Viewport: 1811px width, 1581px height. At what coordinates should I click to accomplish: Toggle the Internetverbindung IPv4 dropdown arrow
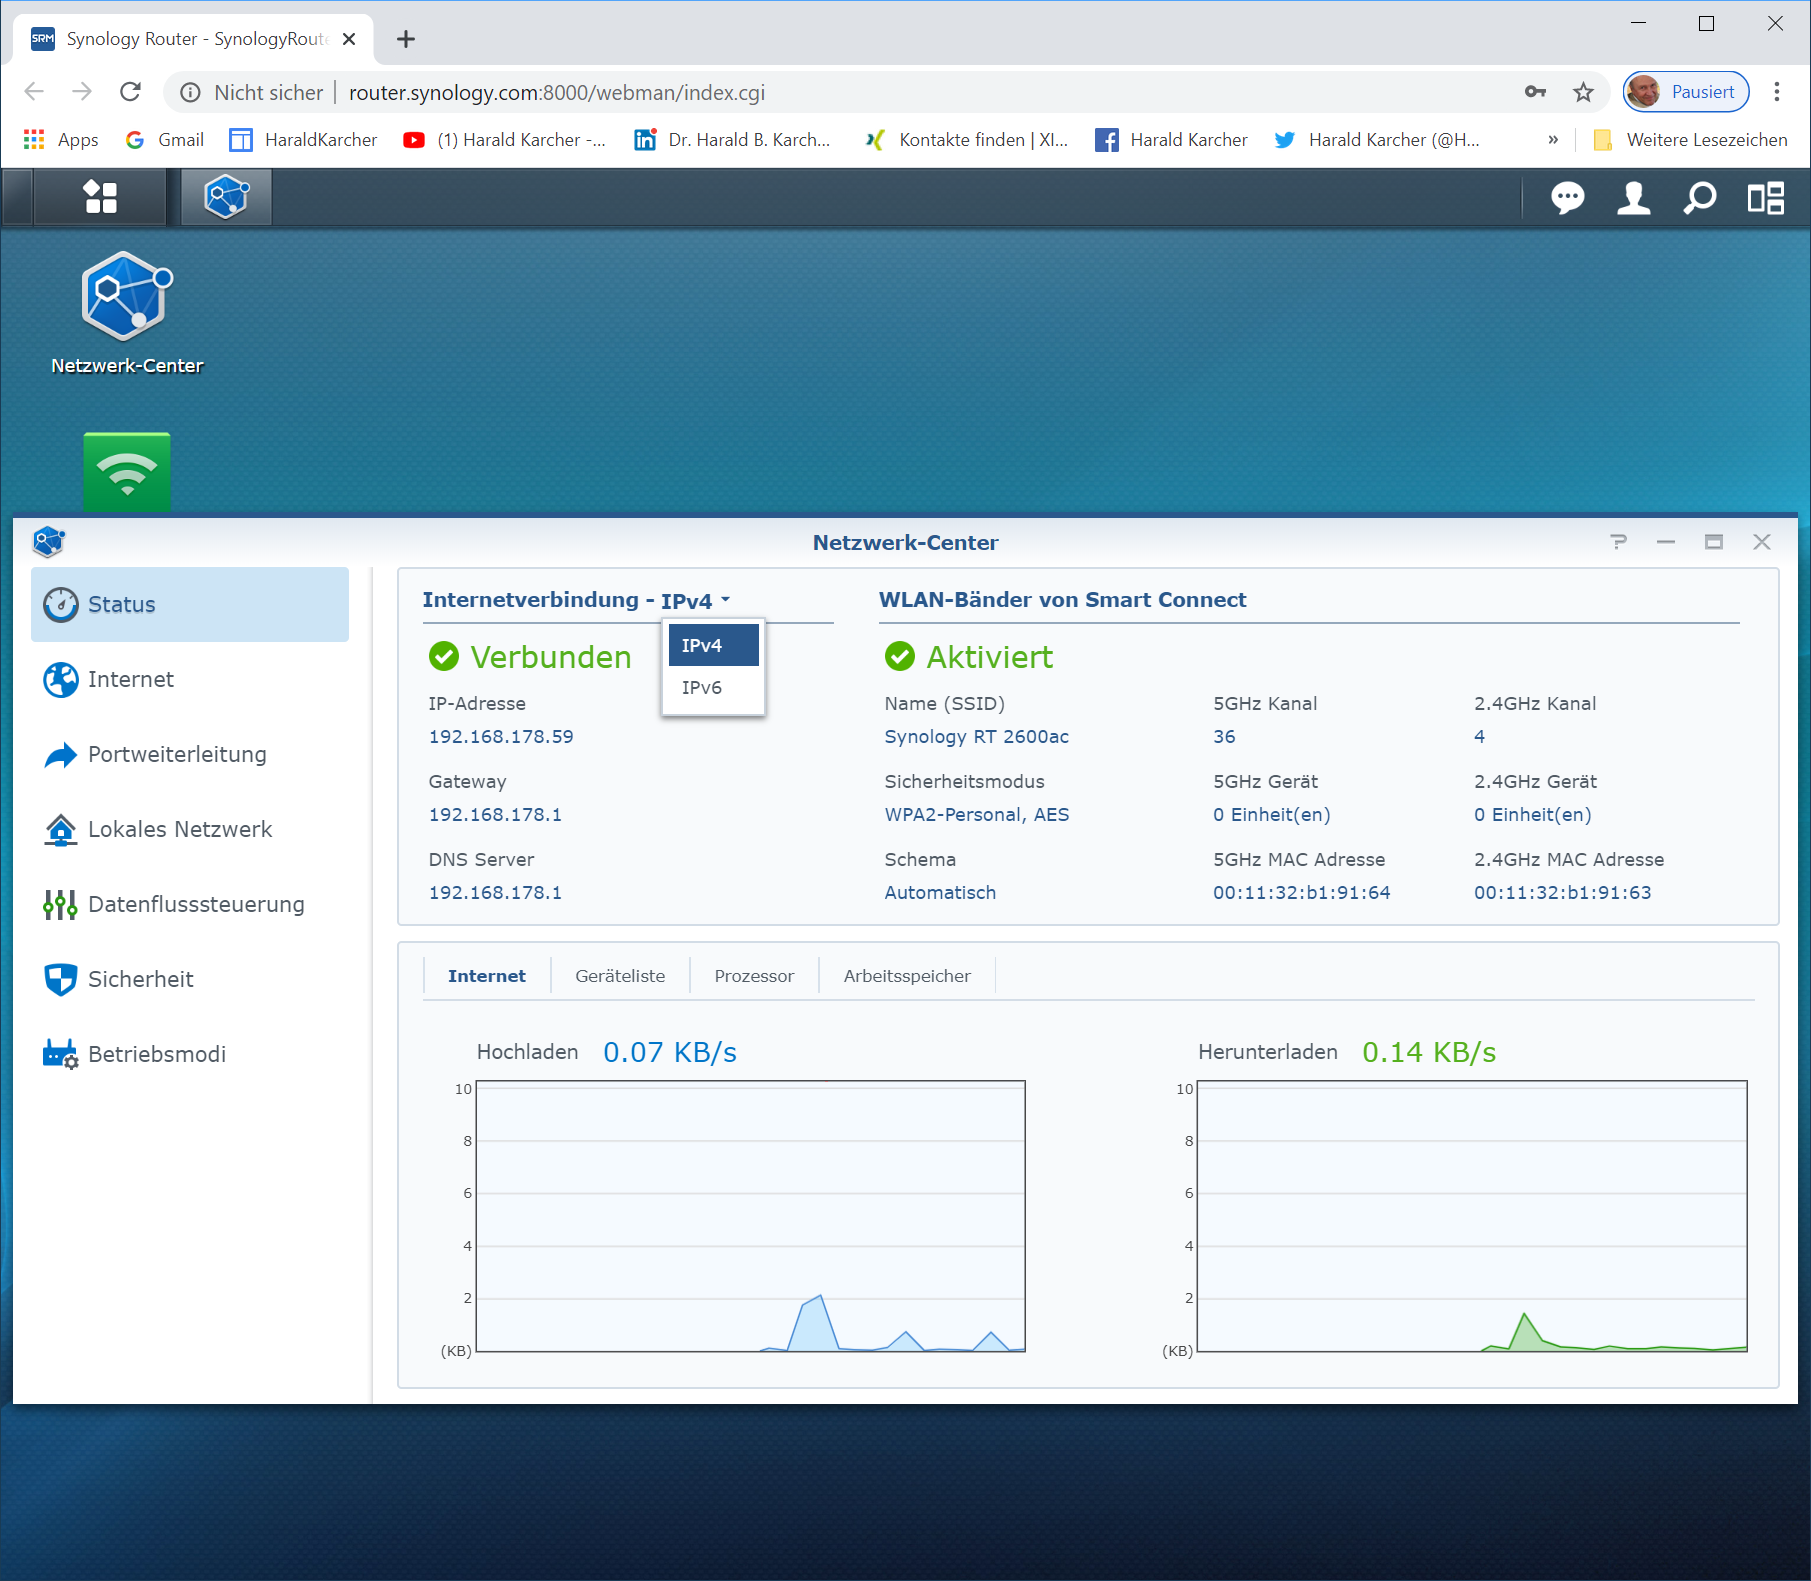tap(725, 600)
